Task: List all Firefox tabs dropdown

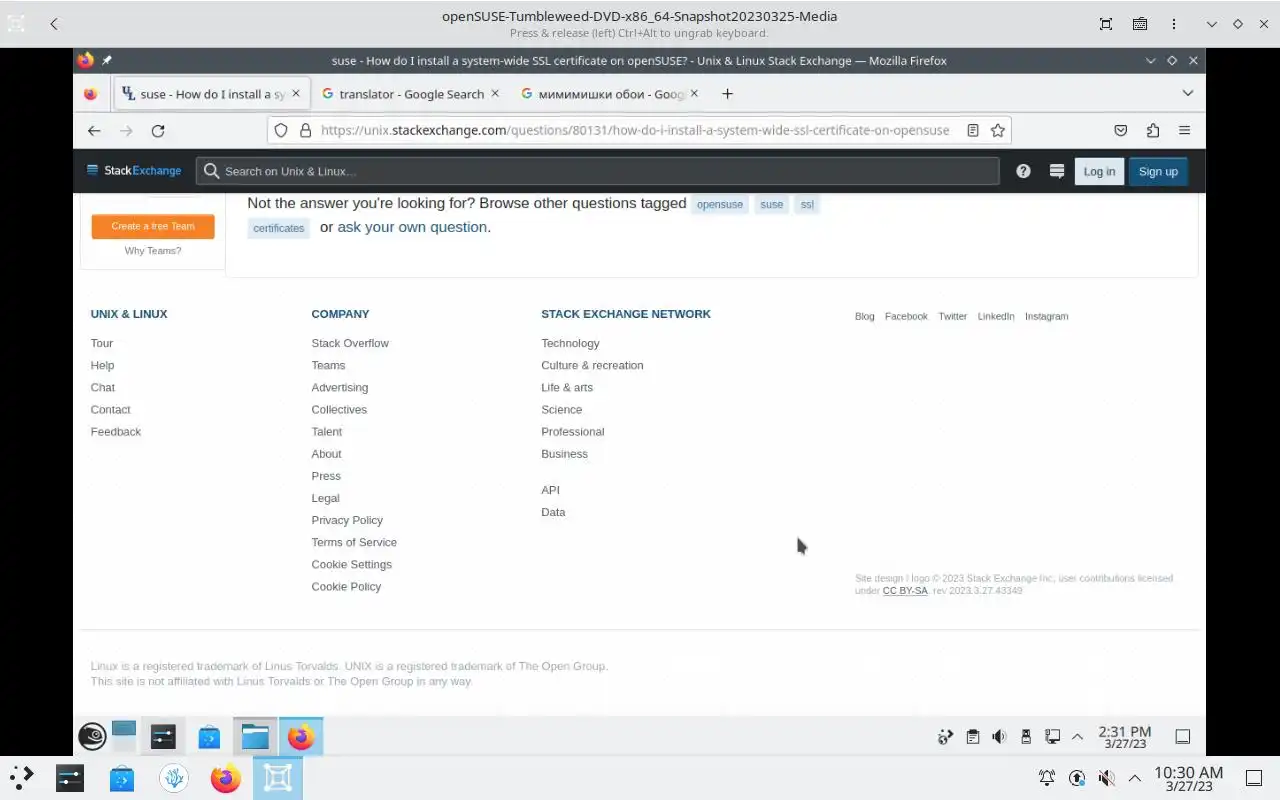Action: tap(1188, 93)
